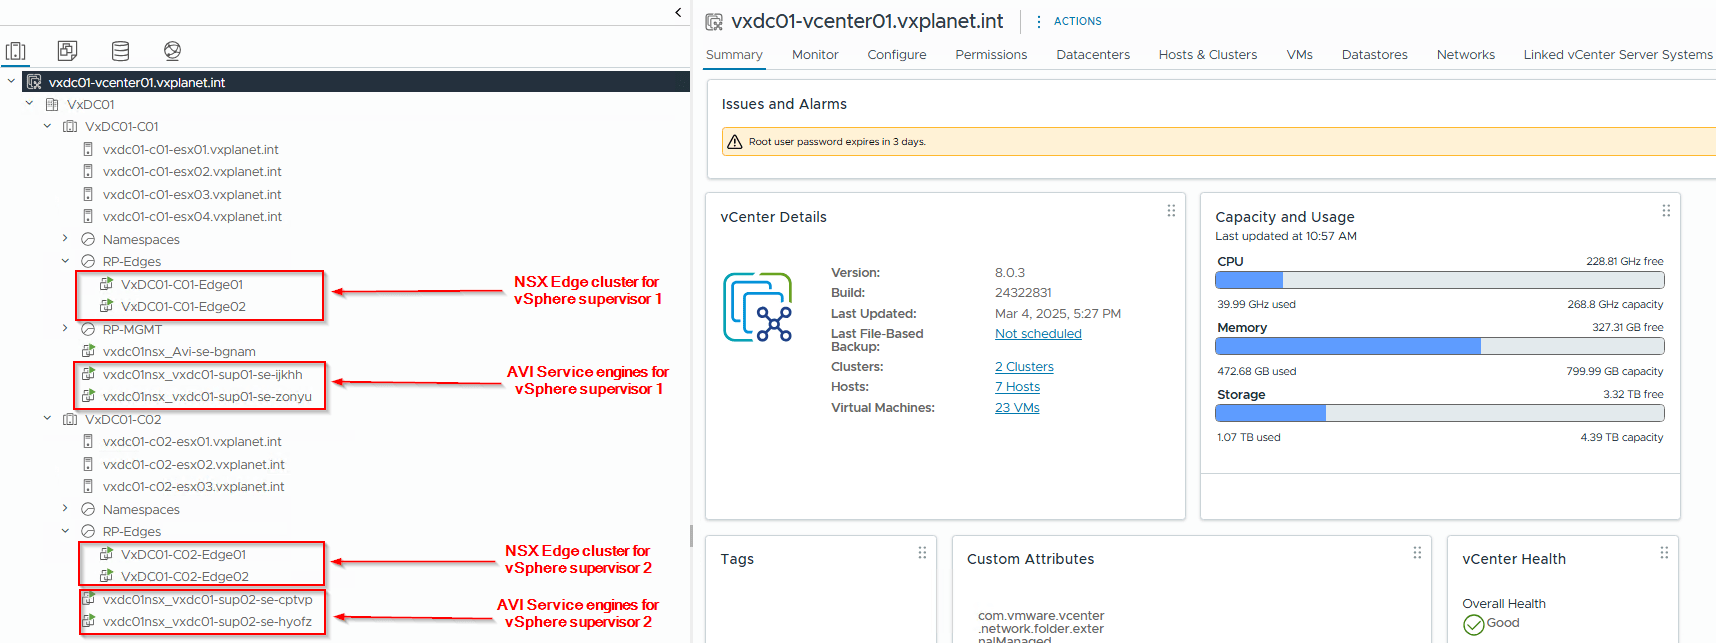Collapse the vxdc01-vcenter01.vxplanet.int tree root
Viewport: 1716px width, 643px height.
click(x=11, y=81)
